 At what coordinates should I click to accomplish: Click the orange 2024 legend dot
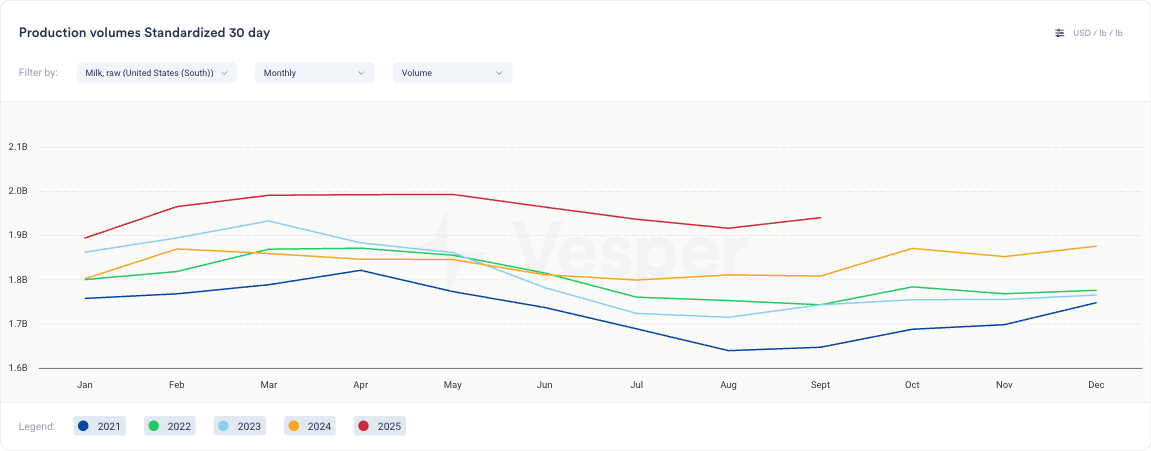coord(294,427)
